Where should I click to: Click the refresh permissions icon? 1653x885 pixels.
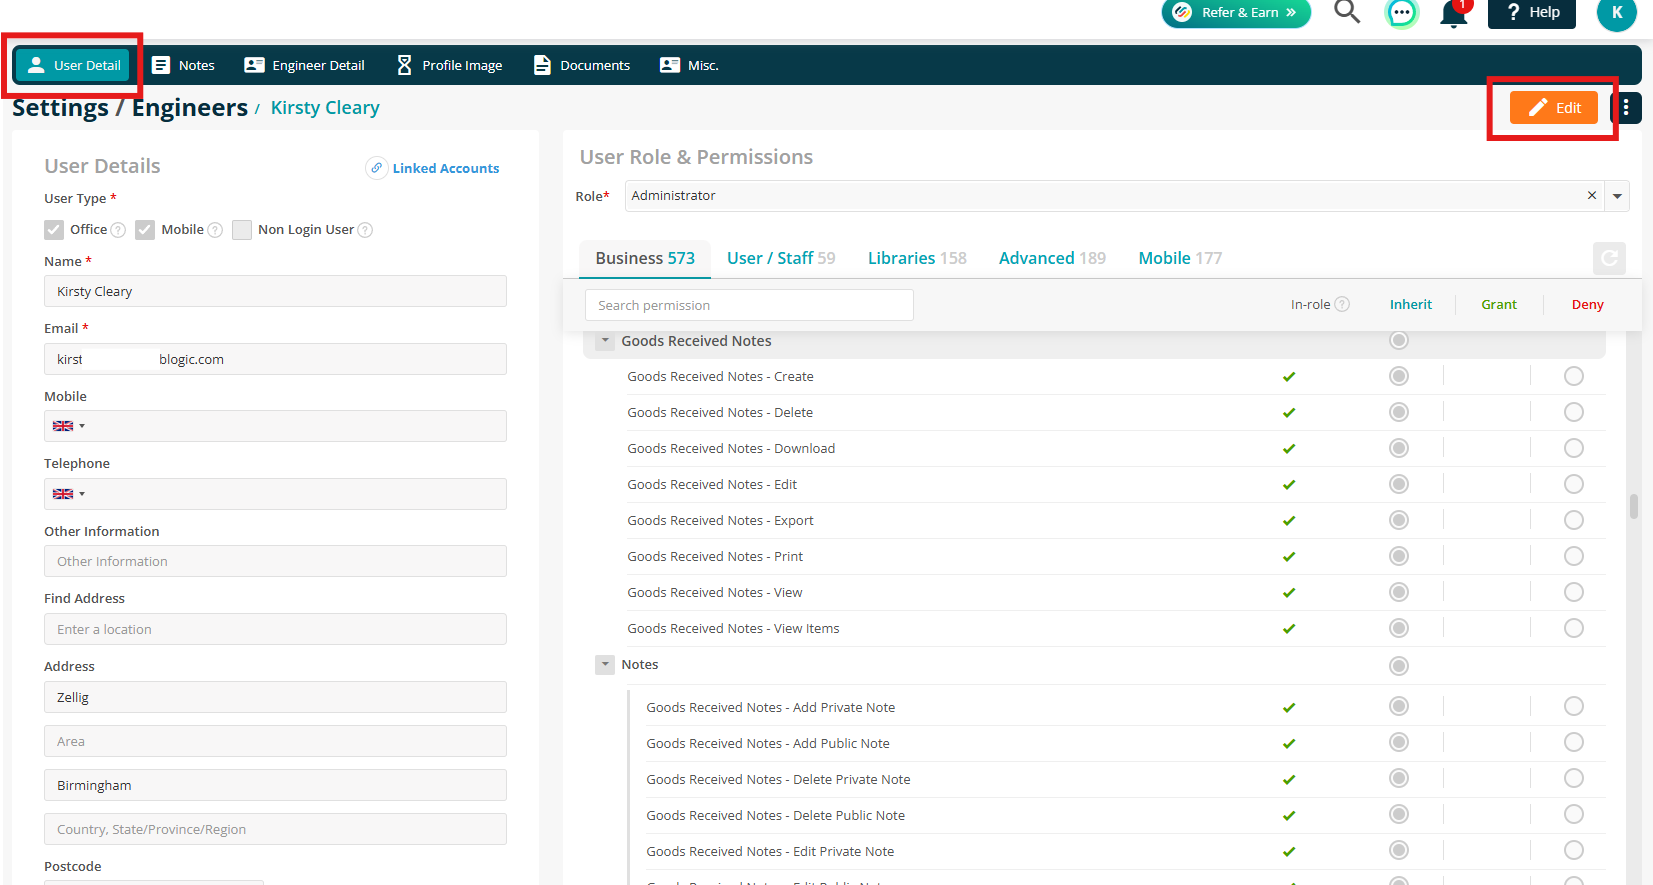point(1609,258)
